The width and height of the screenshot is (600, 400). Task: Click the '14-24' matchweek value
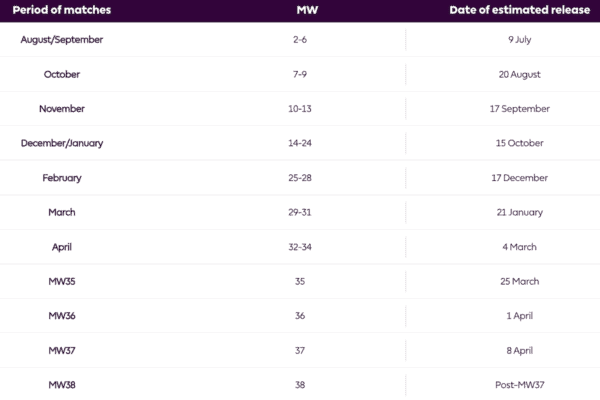pyautogui.click(x=300, y=143)
